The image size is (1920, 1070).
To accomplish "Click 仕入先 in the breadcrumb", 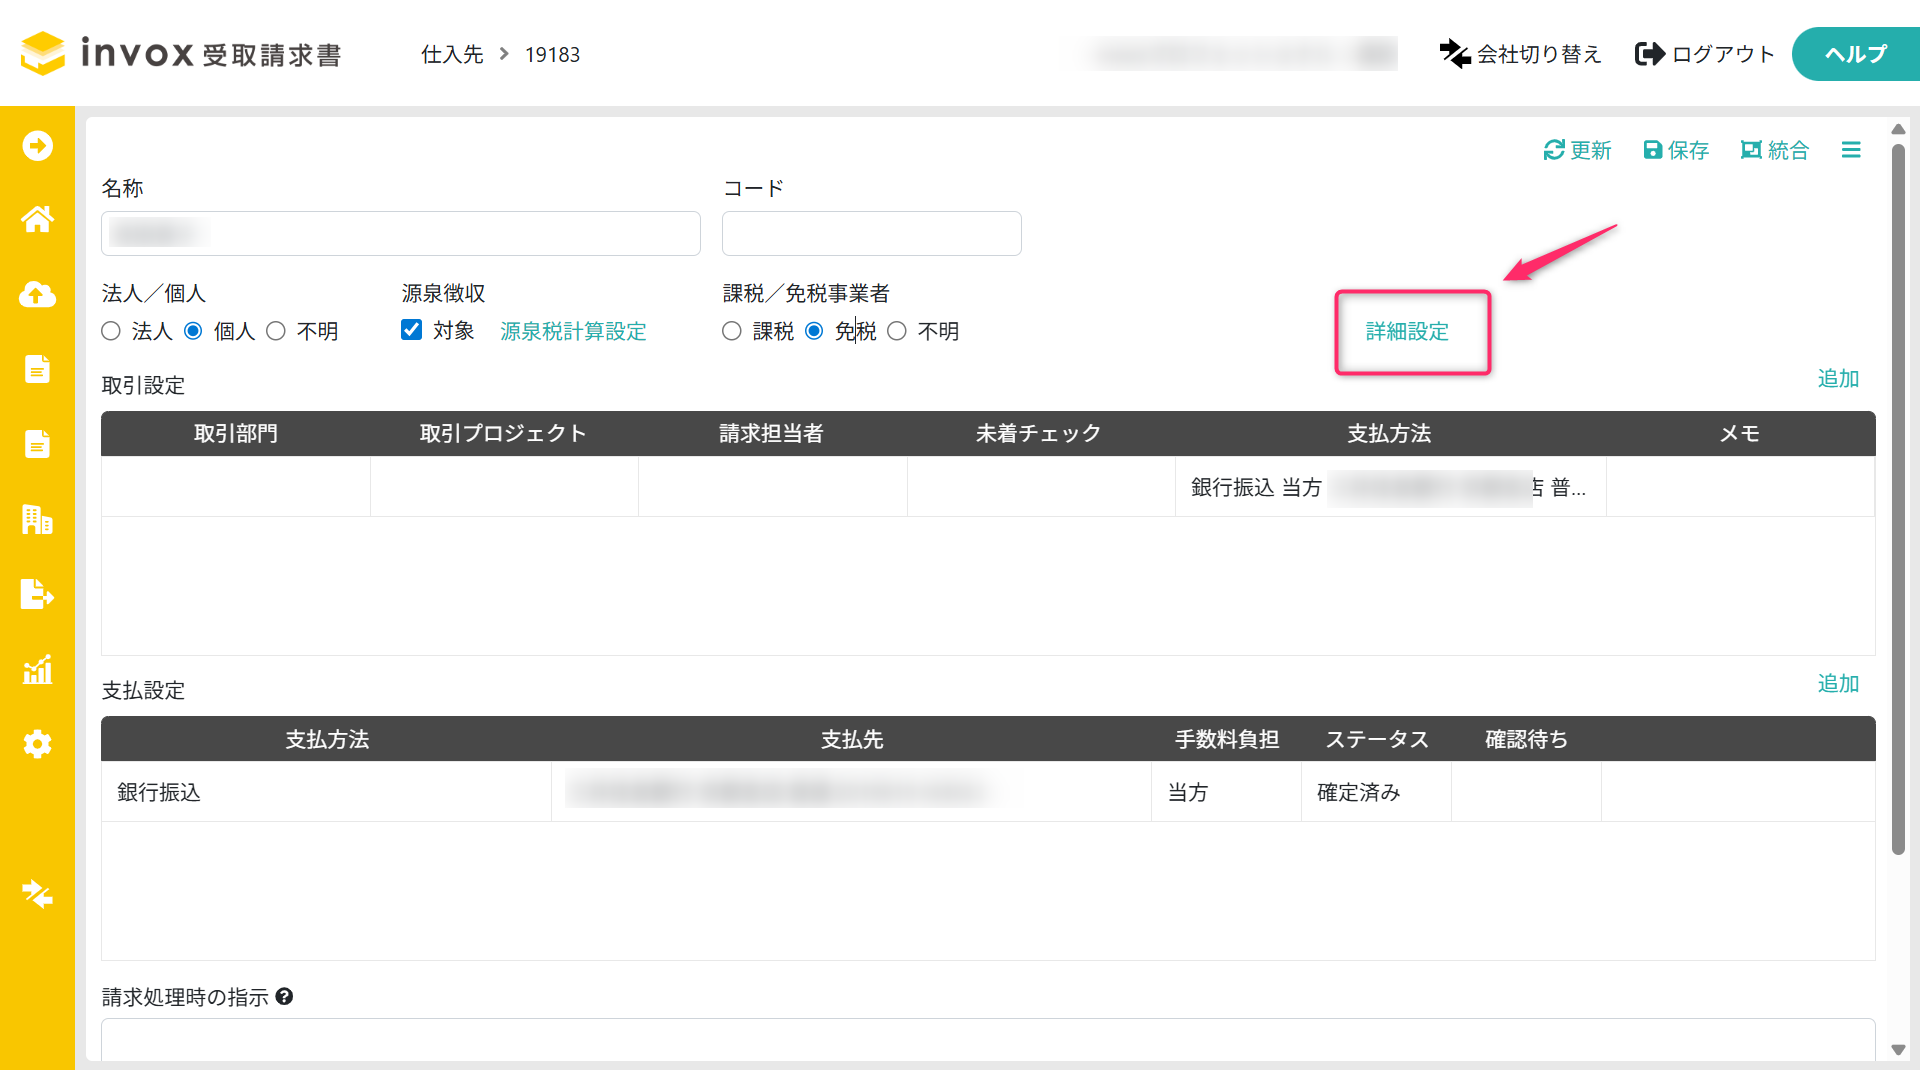I will point(452,54).
